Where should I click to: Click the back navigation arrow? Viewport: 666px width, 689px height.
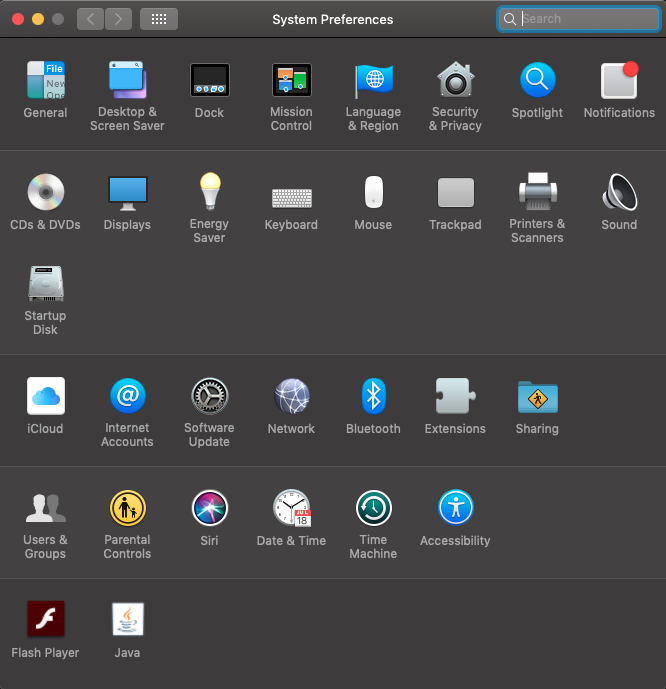(90, 19)
